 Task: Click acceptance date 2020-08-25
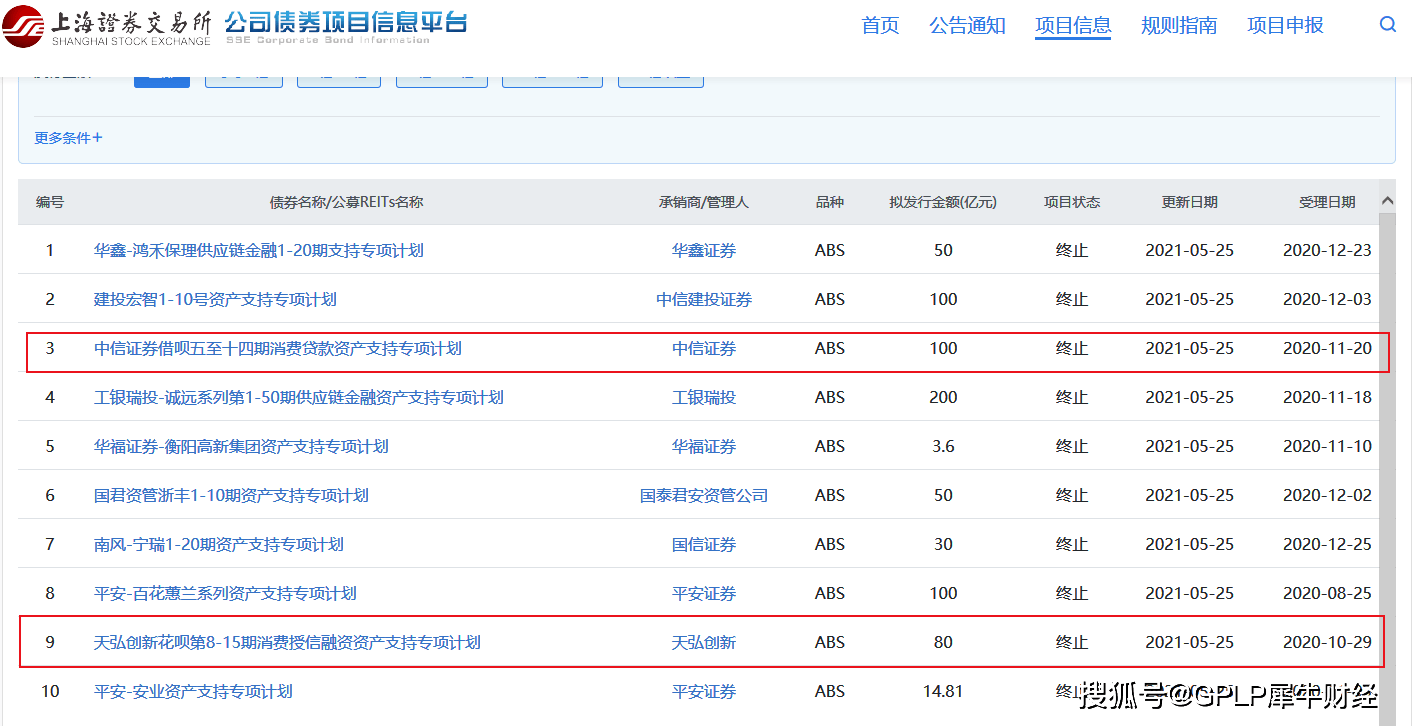[1327, 593]
